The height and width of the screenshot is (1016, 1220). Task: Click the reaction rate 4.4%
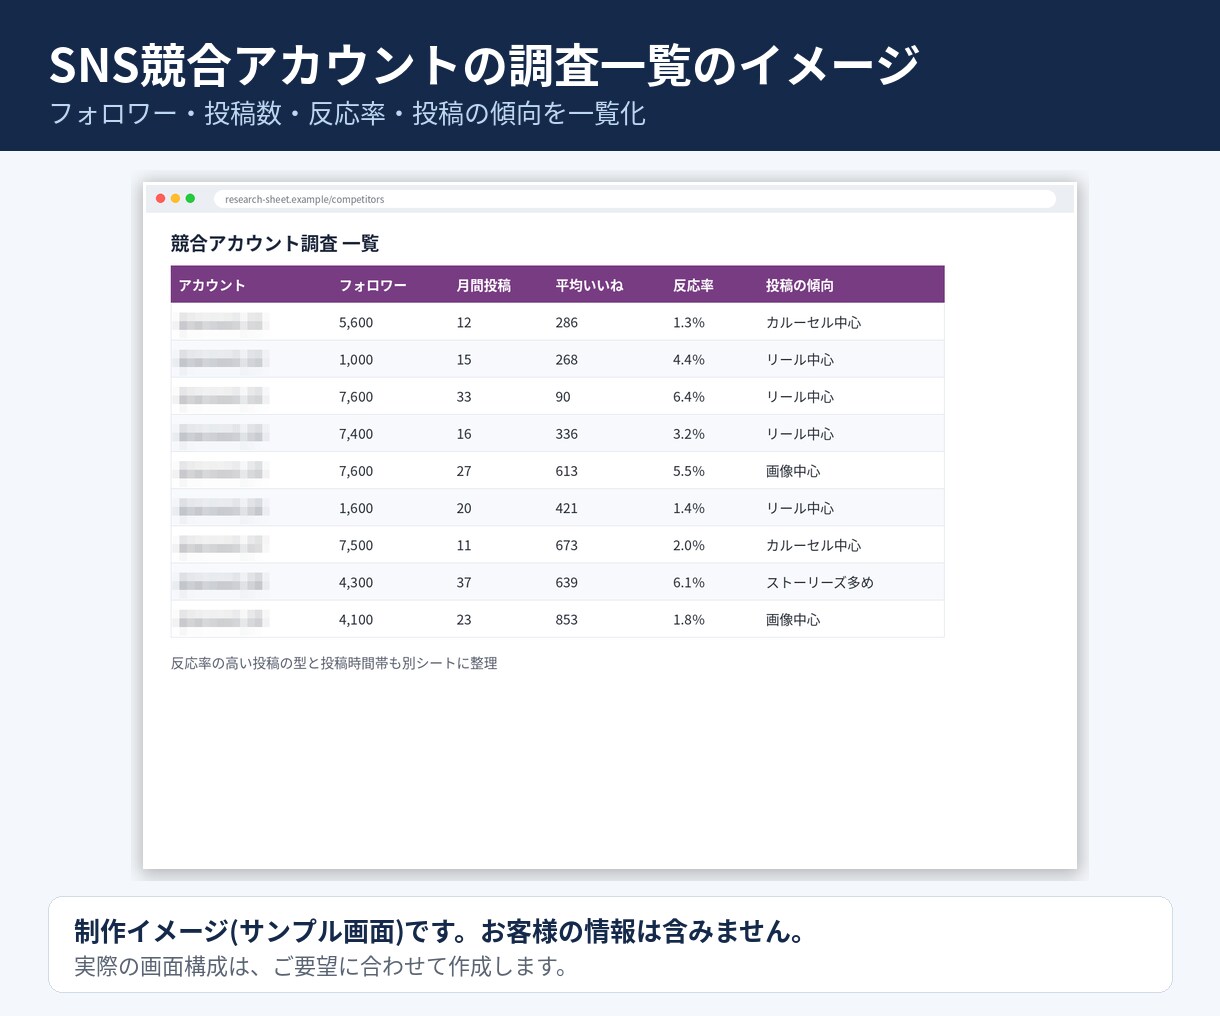click(x=689, y=360)
